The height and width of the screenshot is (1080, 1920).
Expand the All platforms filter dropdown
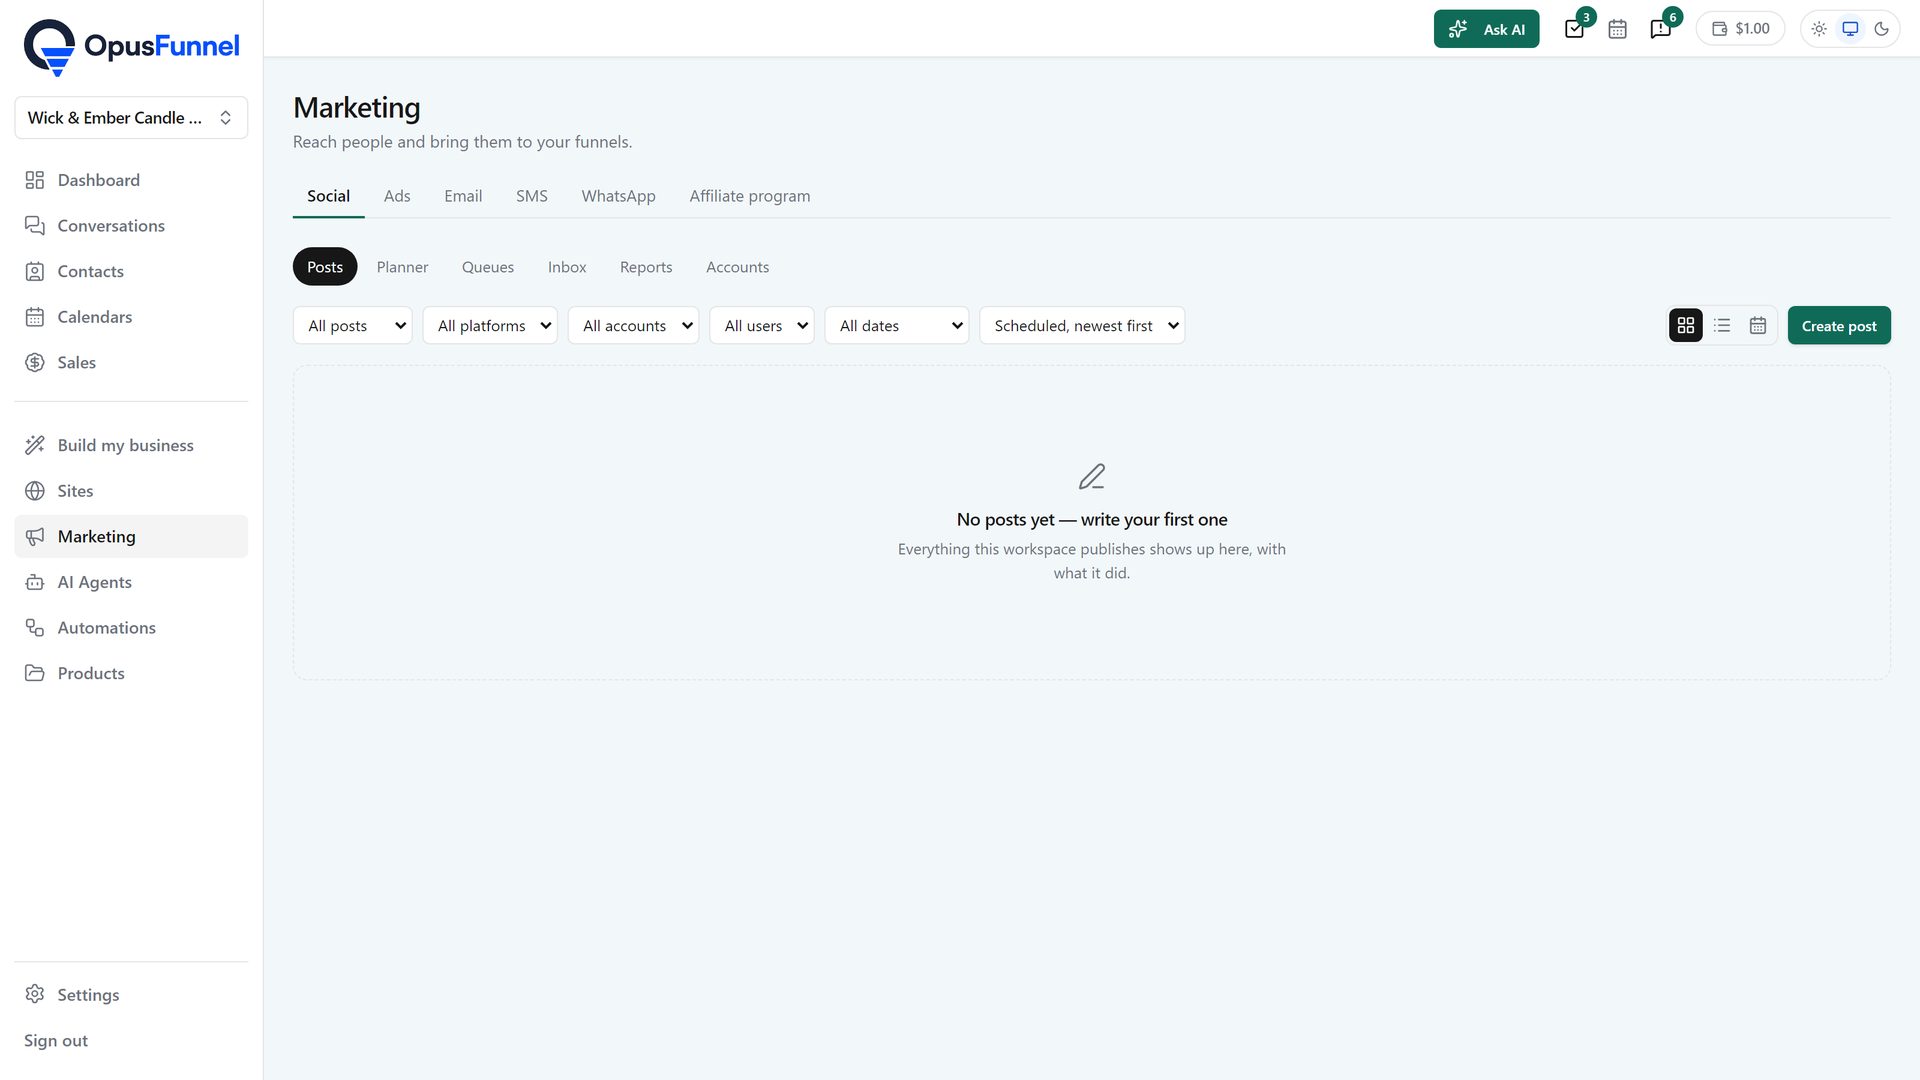[490, 326]
